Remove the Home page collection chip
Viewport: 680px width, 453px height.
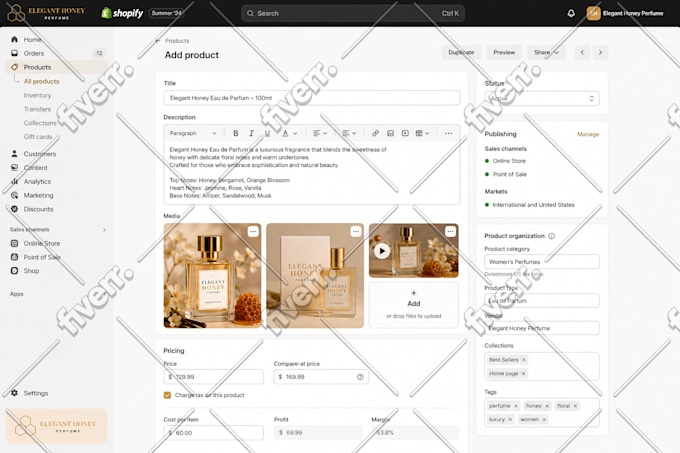point(523,373)
